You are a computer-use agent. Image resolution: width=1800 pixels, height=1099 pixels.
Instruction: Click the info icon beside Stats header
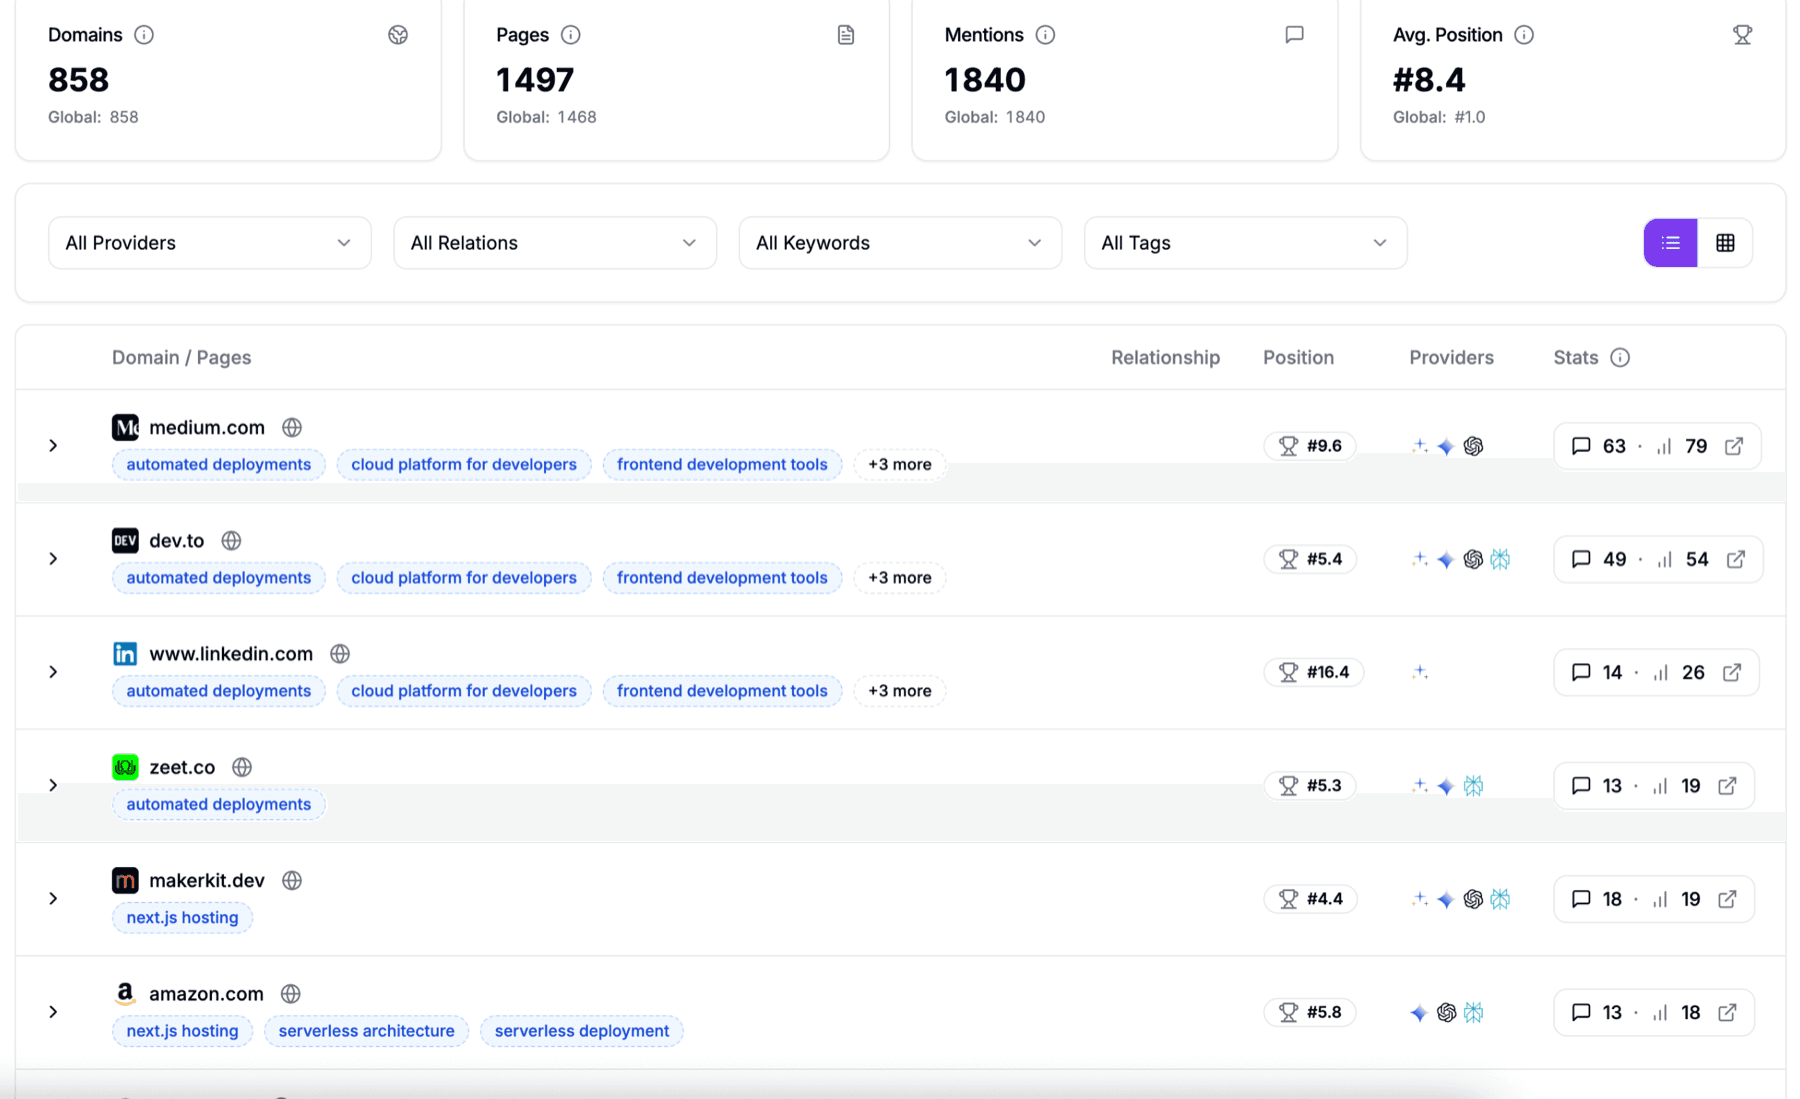[x=1620, y=358]
